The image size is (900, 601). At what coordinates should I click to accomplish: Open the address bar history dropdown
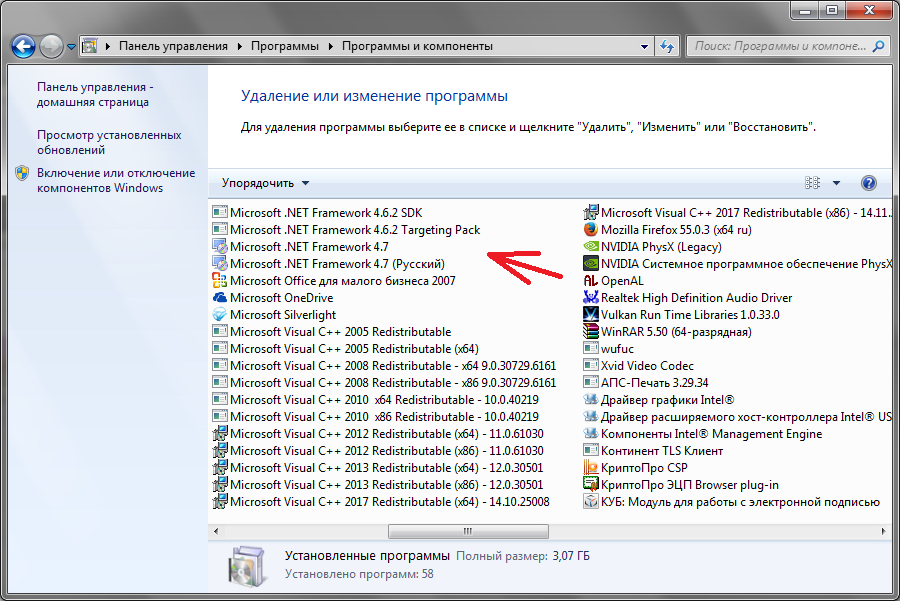click(644, 46)
